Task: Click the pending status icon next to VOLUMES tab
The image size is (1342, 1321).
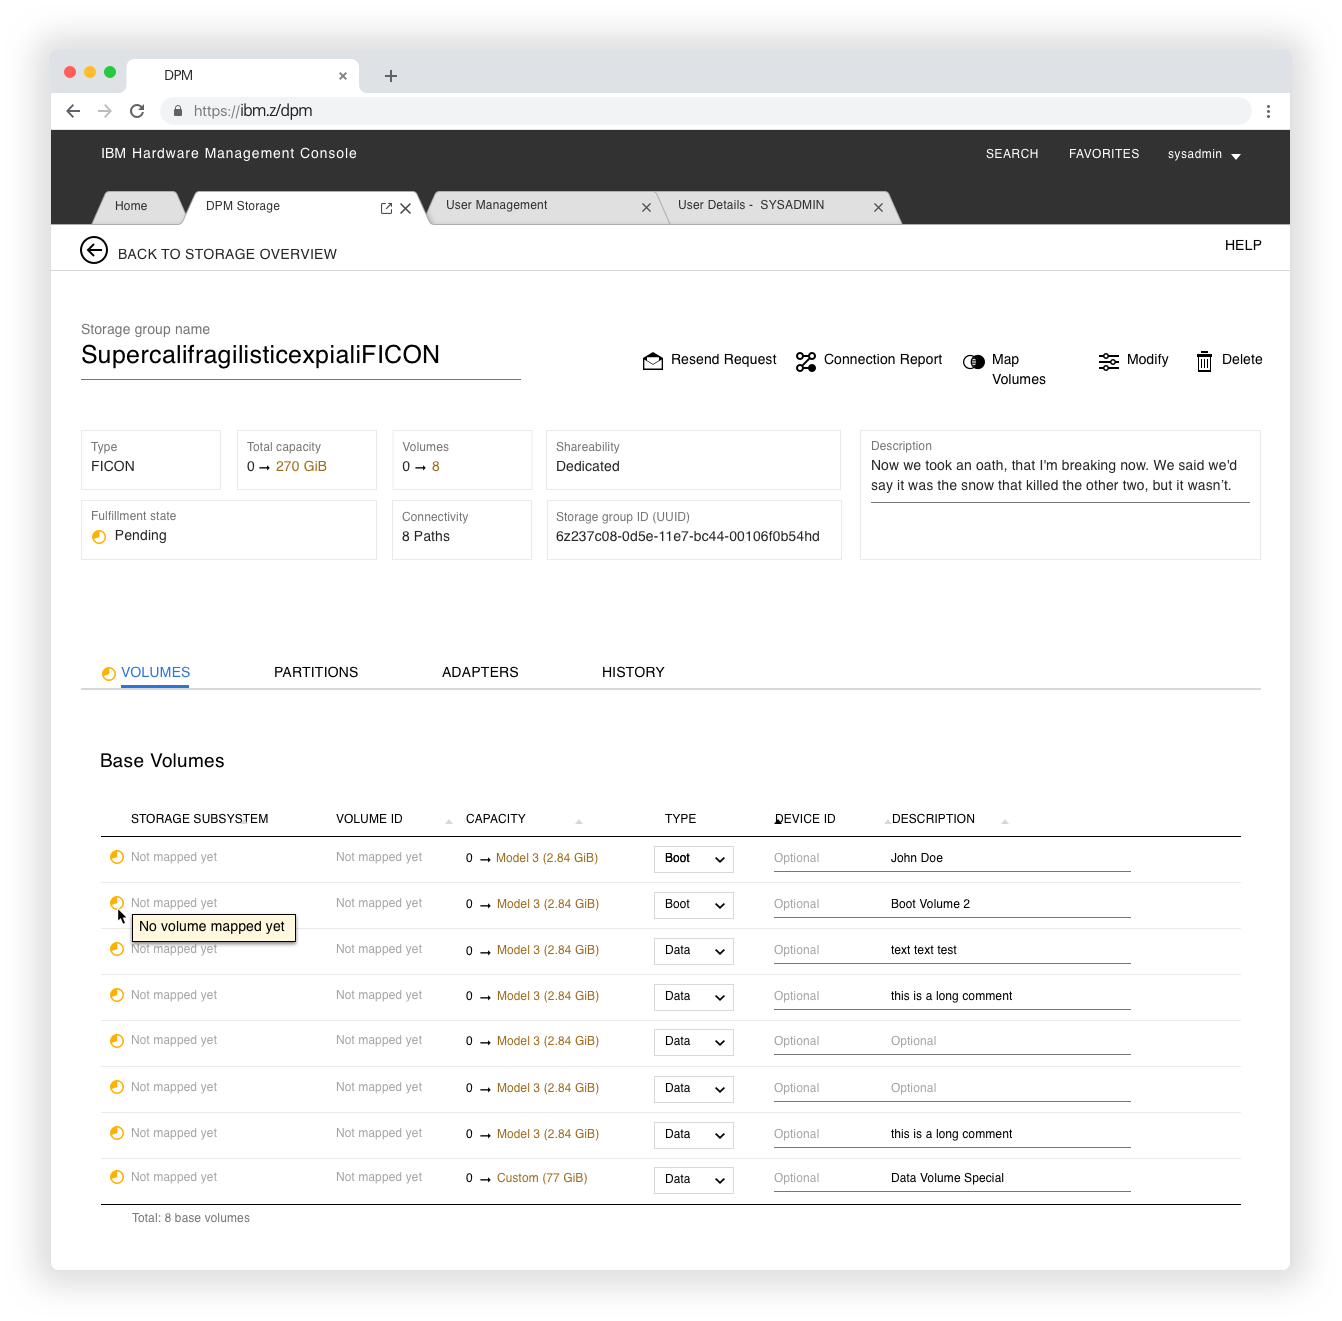Action: [x=109, y=673]
